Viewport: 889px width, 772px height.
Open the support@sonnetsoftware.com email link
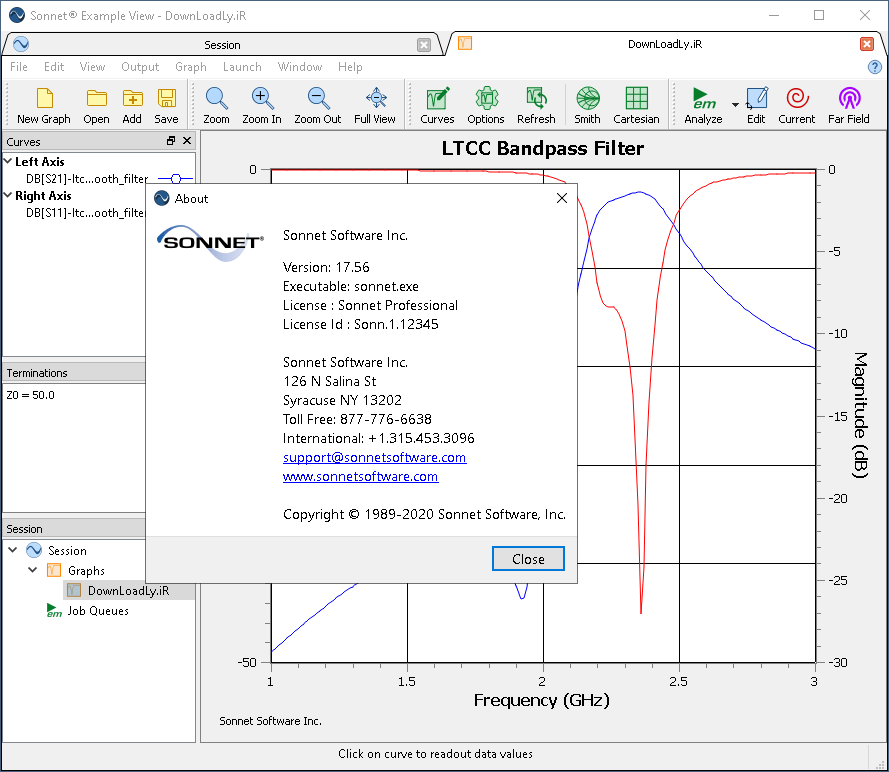374,458
